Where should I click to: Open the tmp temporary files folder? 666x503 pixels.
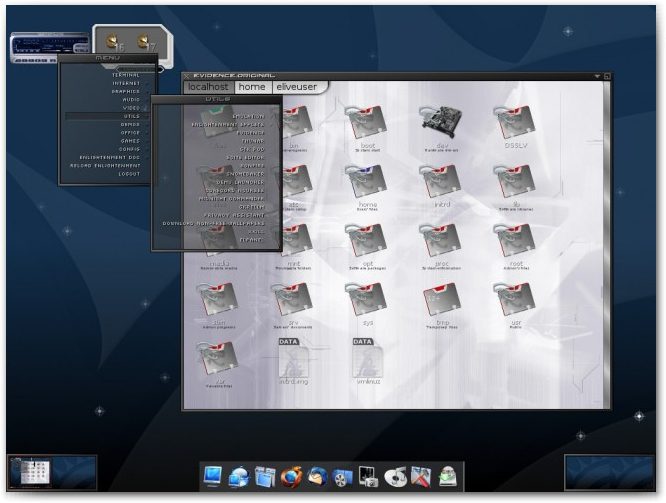(440, 300)
